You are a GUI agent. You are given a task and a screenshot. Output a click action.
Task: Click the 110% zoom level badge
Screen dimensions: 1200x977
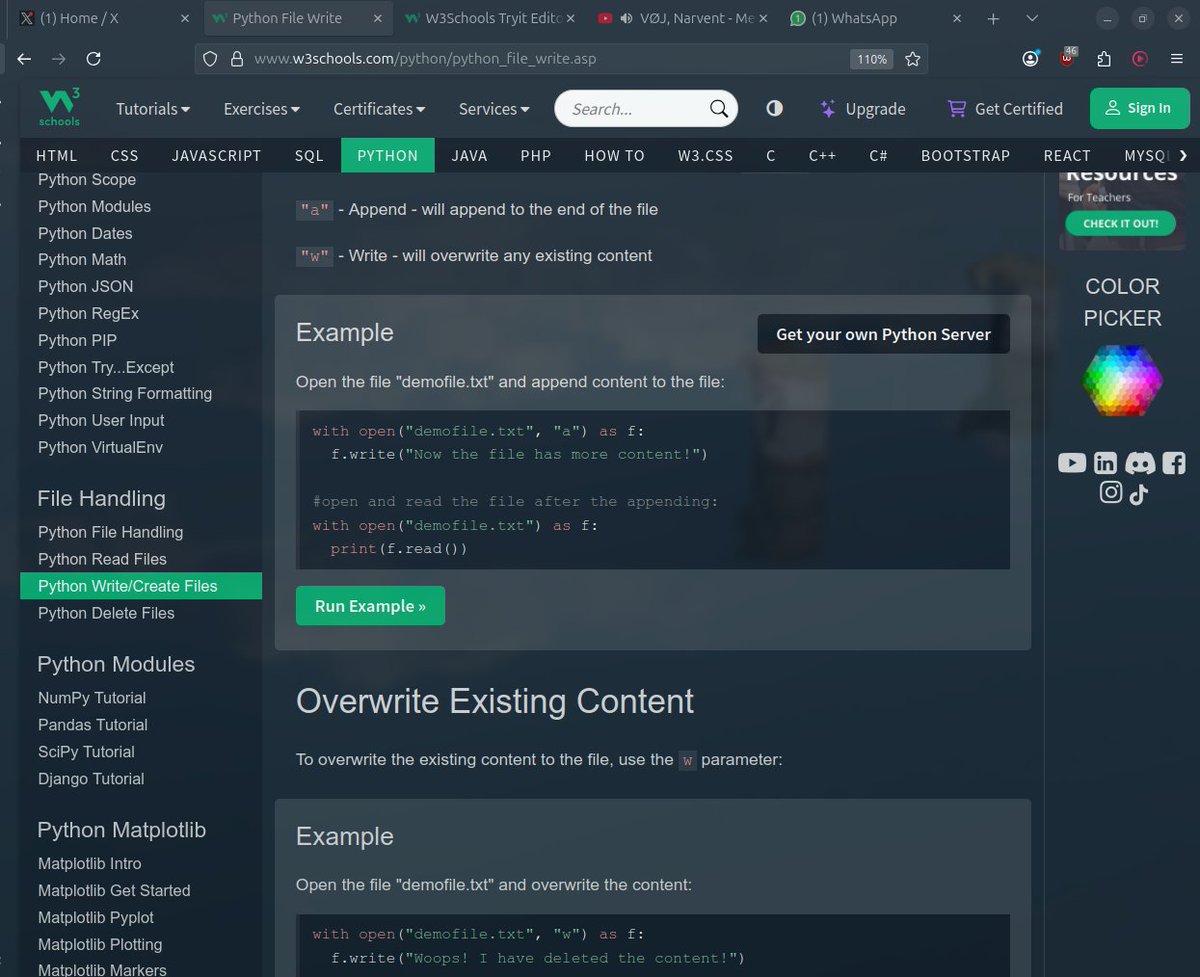[871, 59]
